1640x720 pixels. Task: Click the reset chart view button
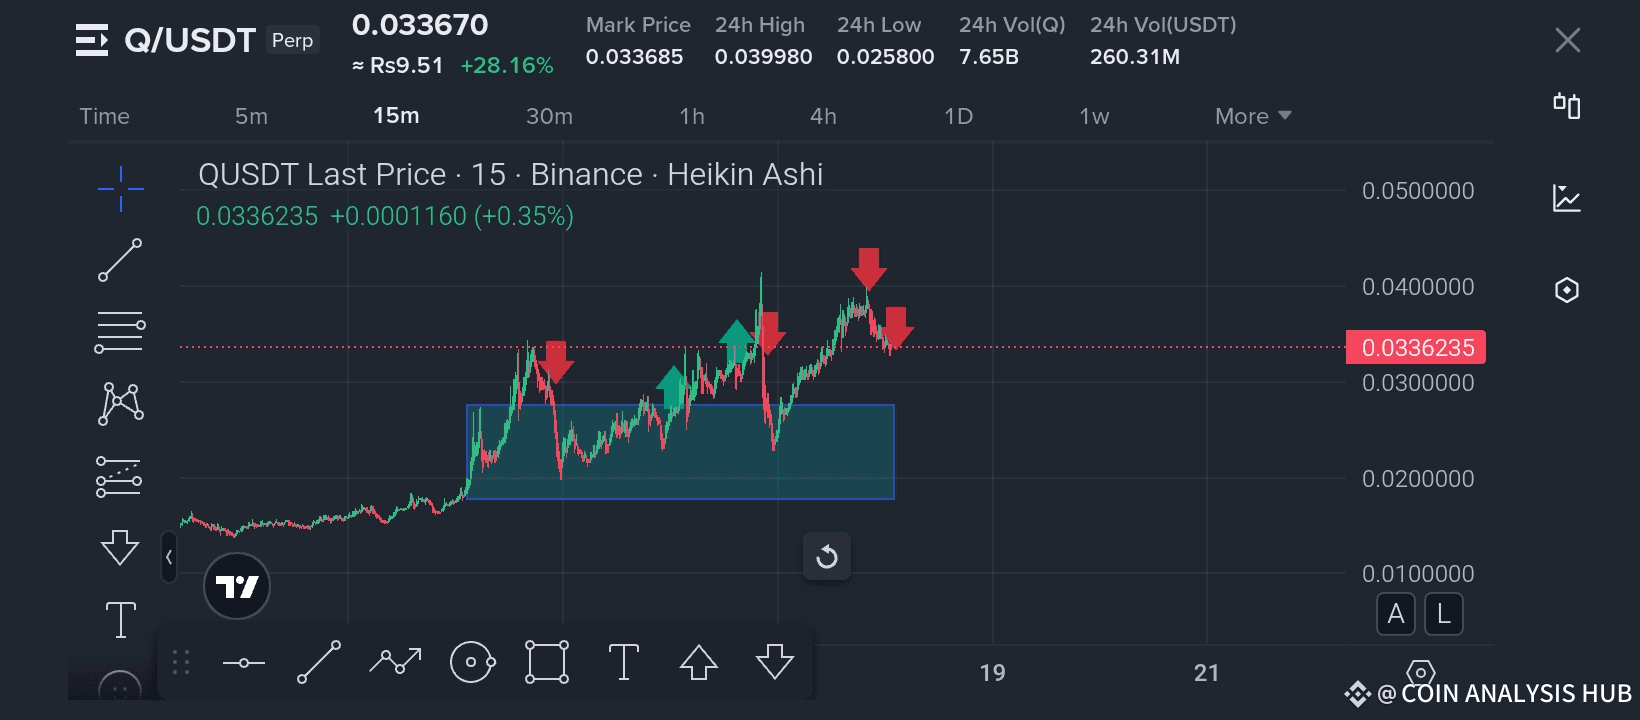click(827, 556)
